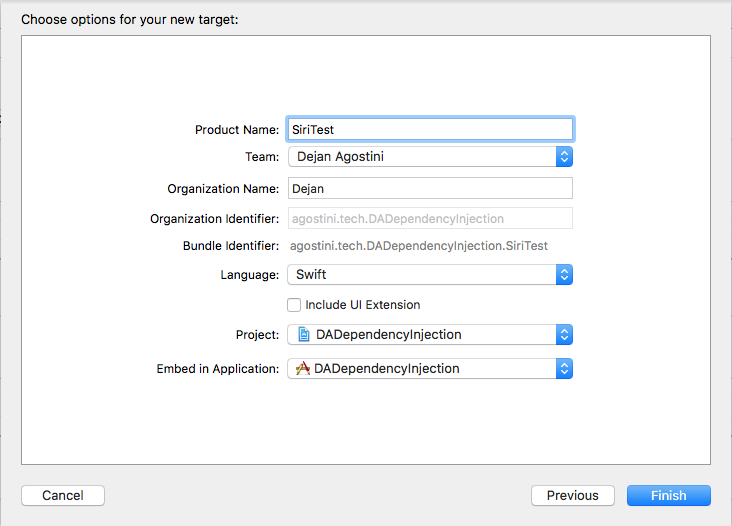
Task: Dismiss the dialog with Cancel
Action: coord(63,495)
